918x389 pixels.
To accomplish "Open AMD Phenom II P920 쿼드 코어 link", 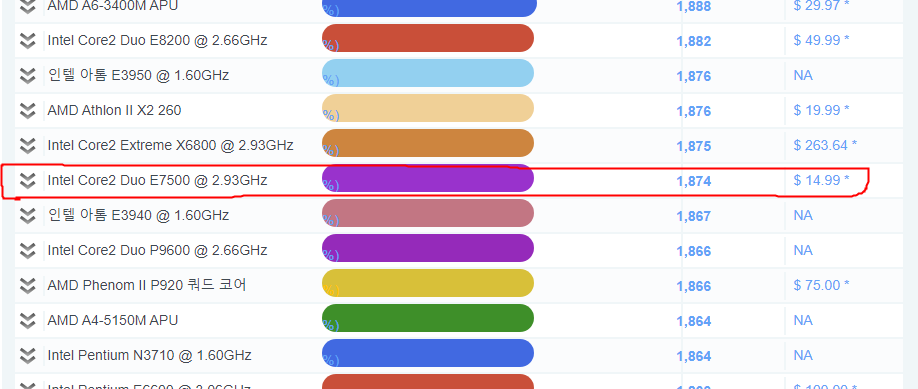I will click(147, 285).
